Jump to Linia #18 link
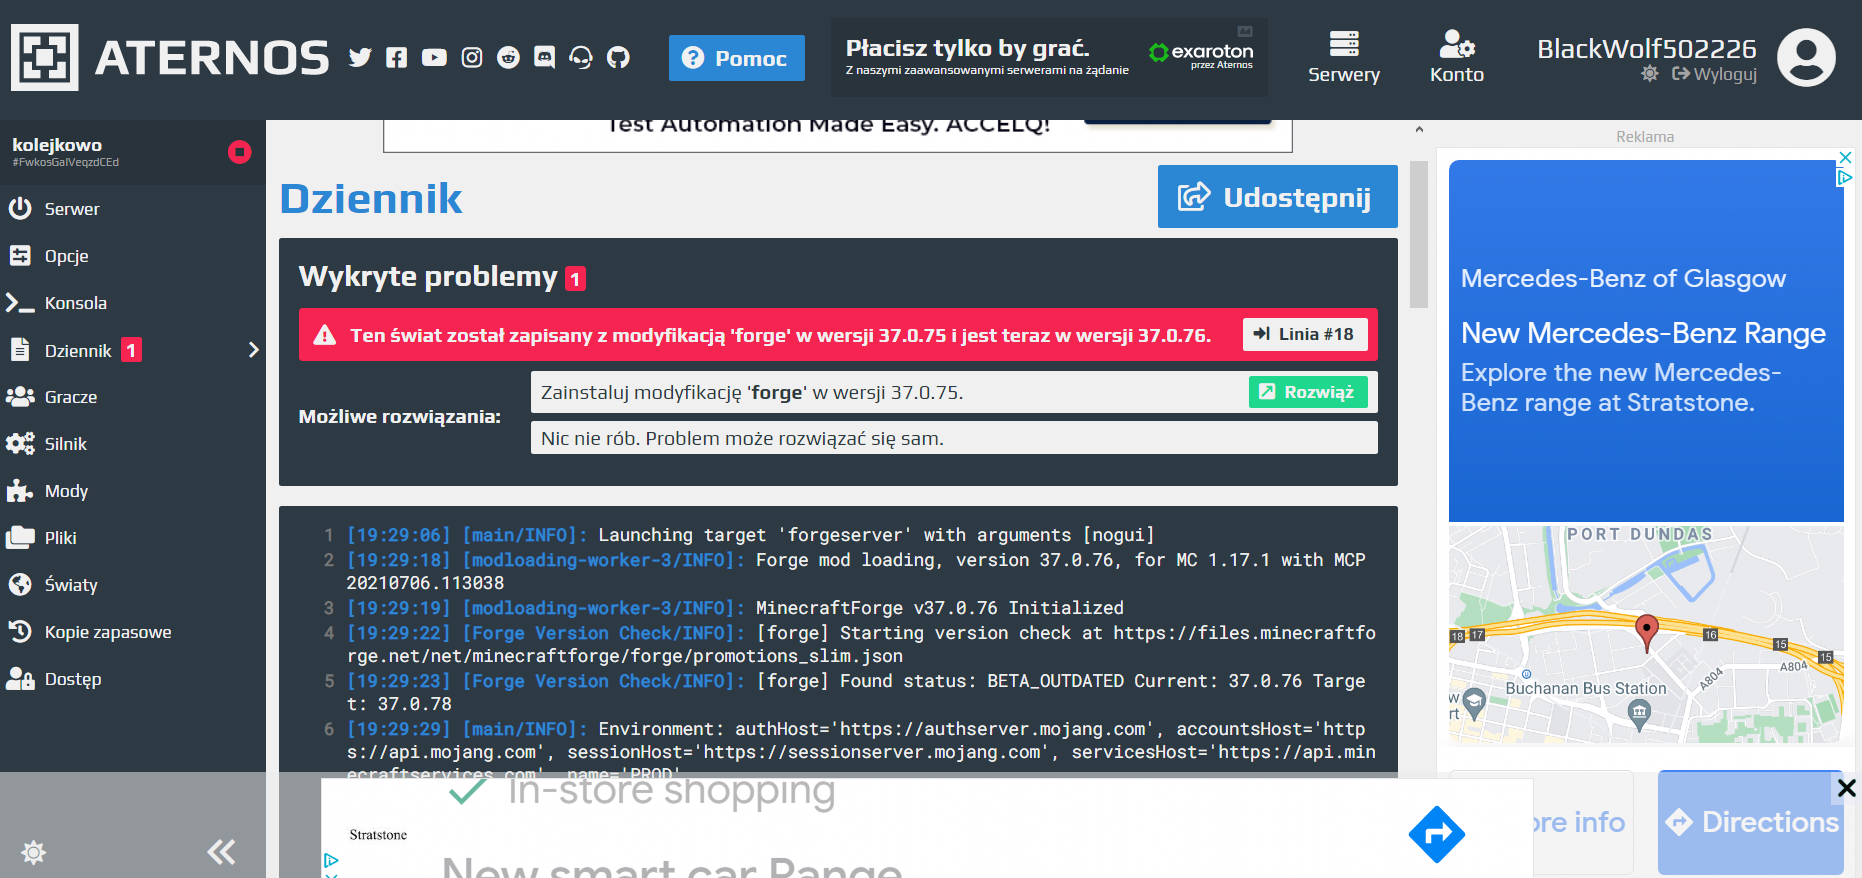 coord(1305,334)
